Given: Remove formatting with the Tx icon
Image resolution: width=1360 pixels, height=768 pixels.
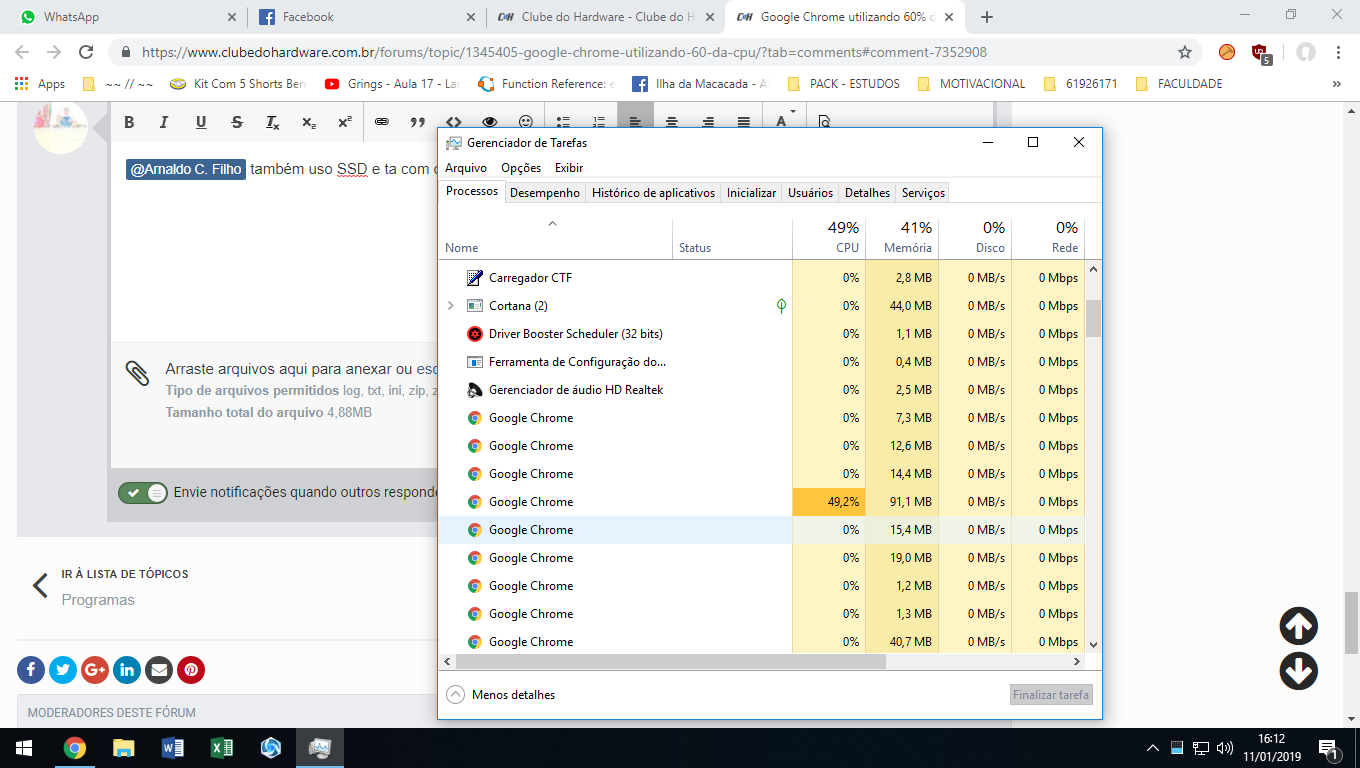Looking at the screenshot, I should tap(272, 122).
